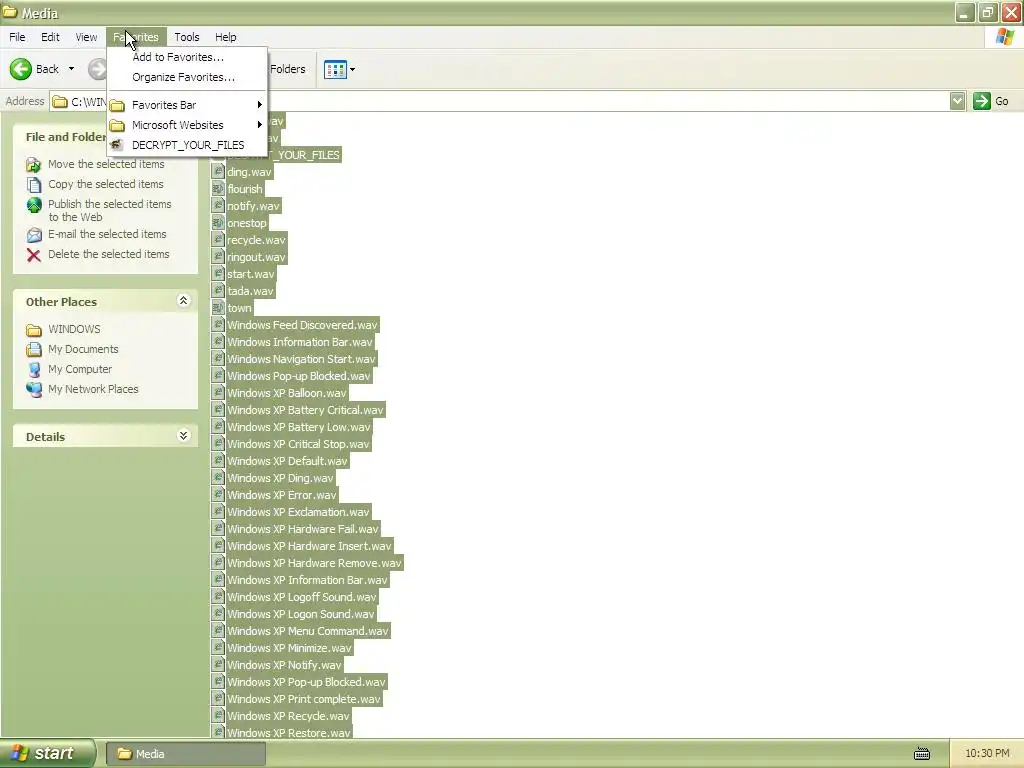Click the Folders toolbar button
This screenshot has width=1024, height=768.
[x=287, y=69]
